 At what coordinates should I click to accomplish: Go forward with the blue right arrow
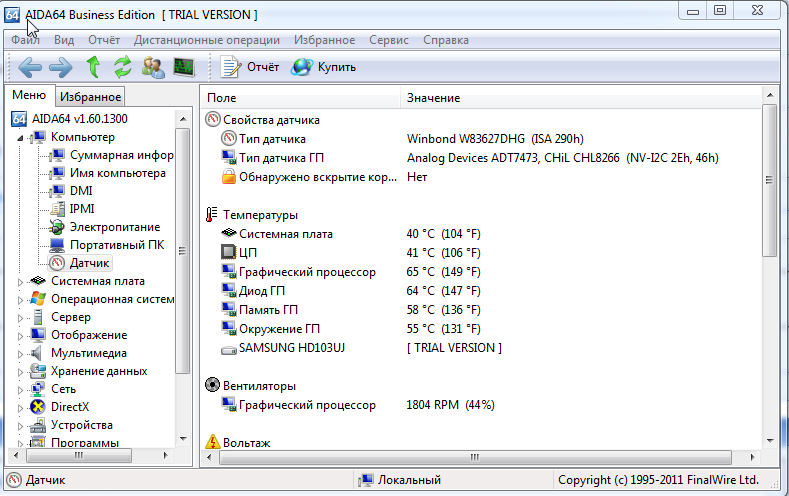point(60,67)
